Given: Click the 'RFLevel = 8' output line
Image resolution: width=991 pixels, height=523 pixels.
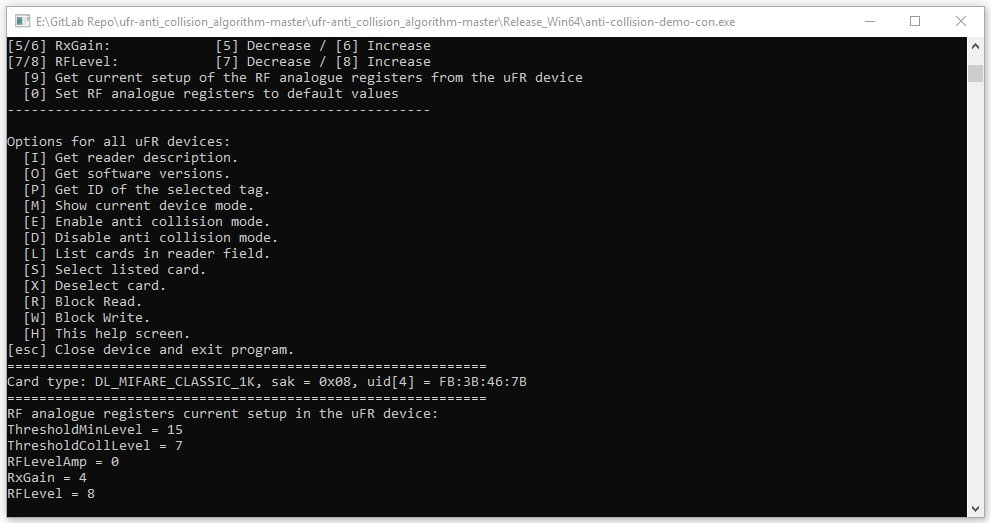Looking at the screenshot, I should (51, 494).
